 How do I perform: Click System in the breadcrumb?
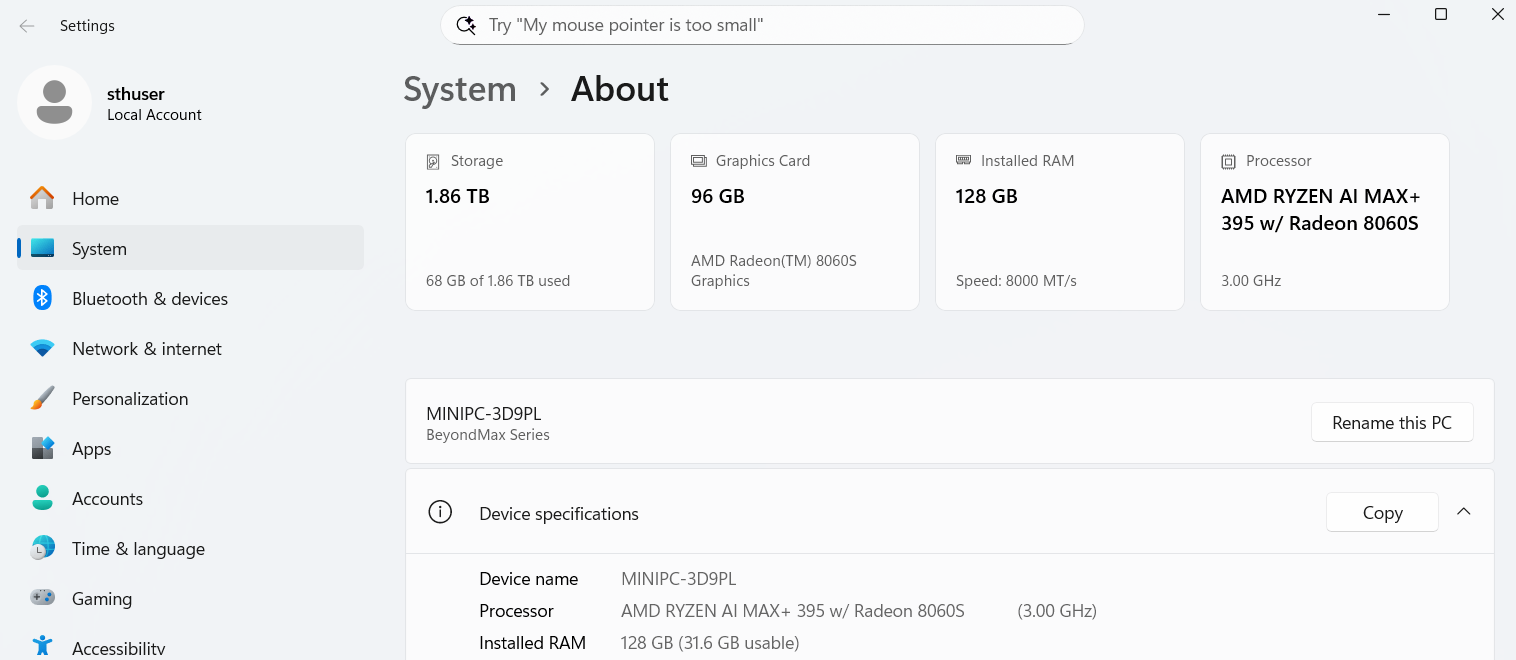460,89
